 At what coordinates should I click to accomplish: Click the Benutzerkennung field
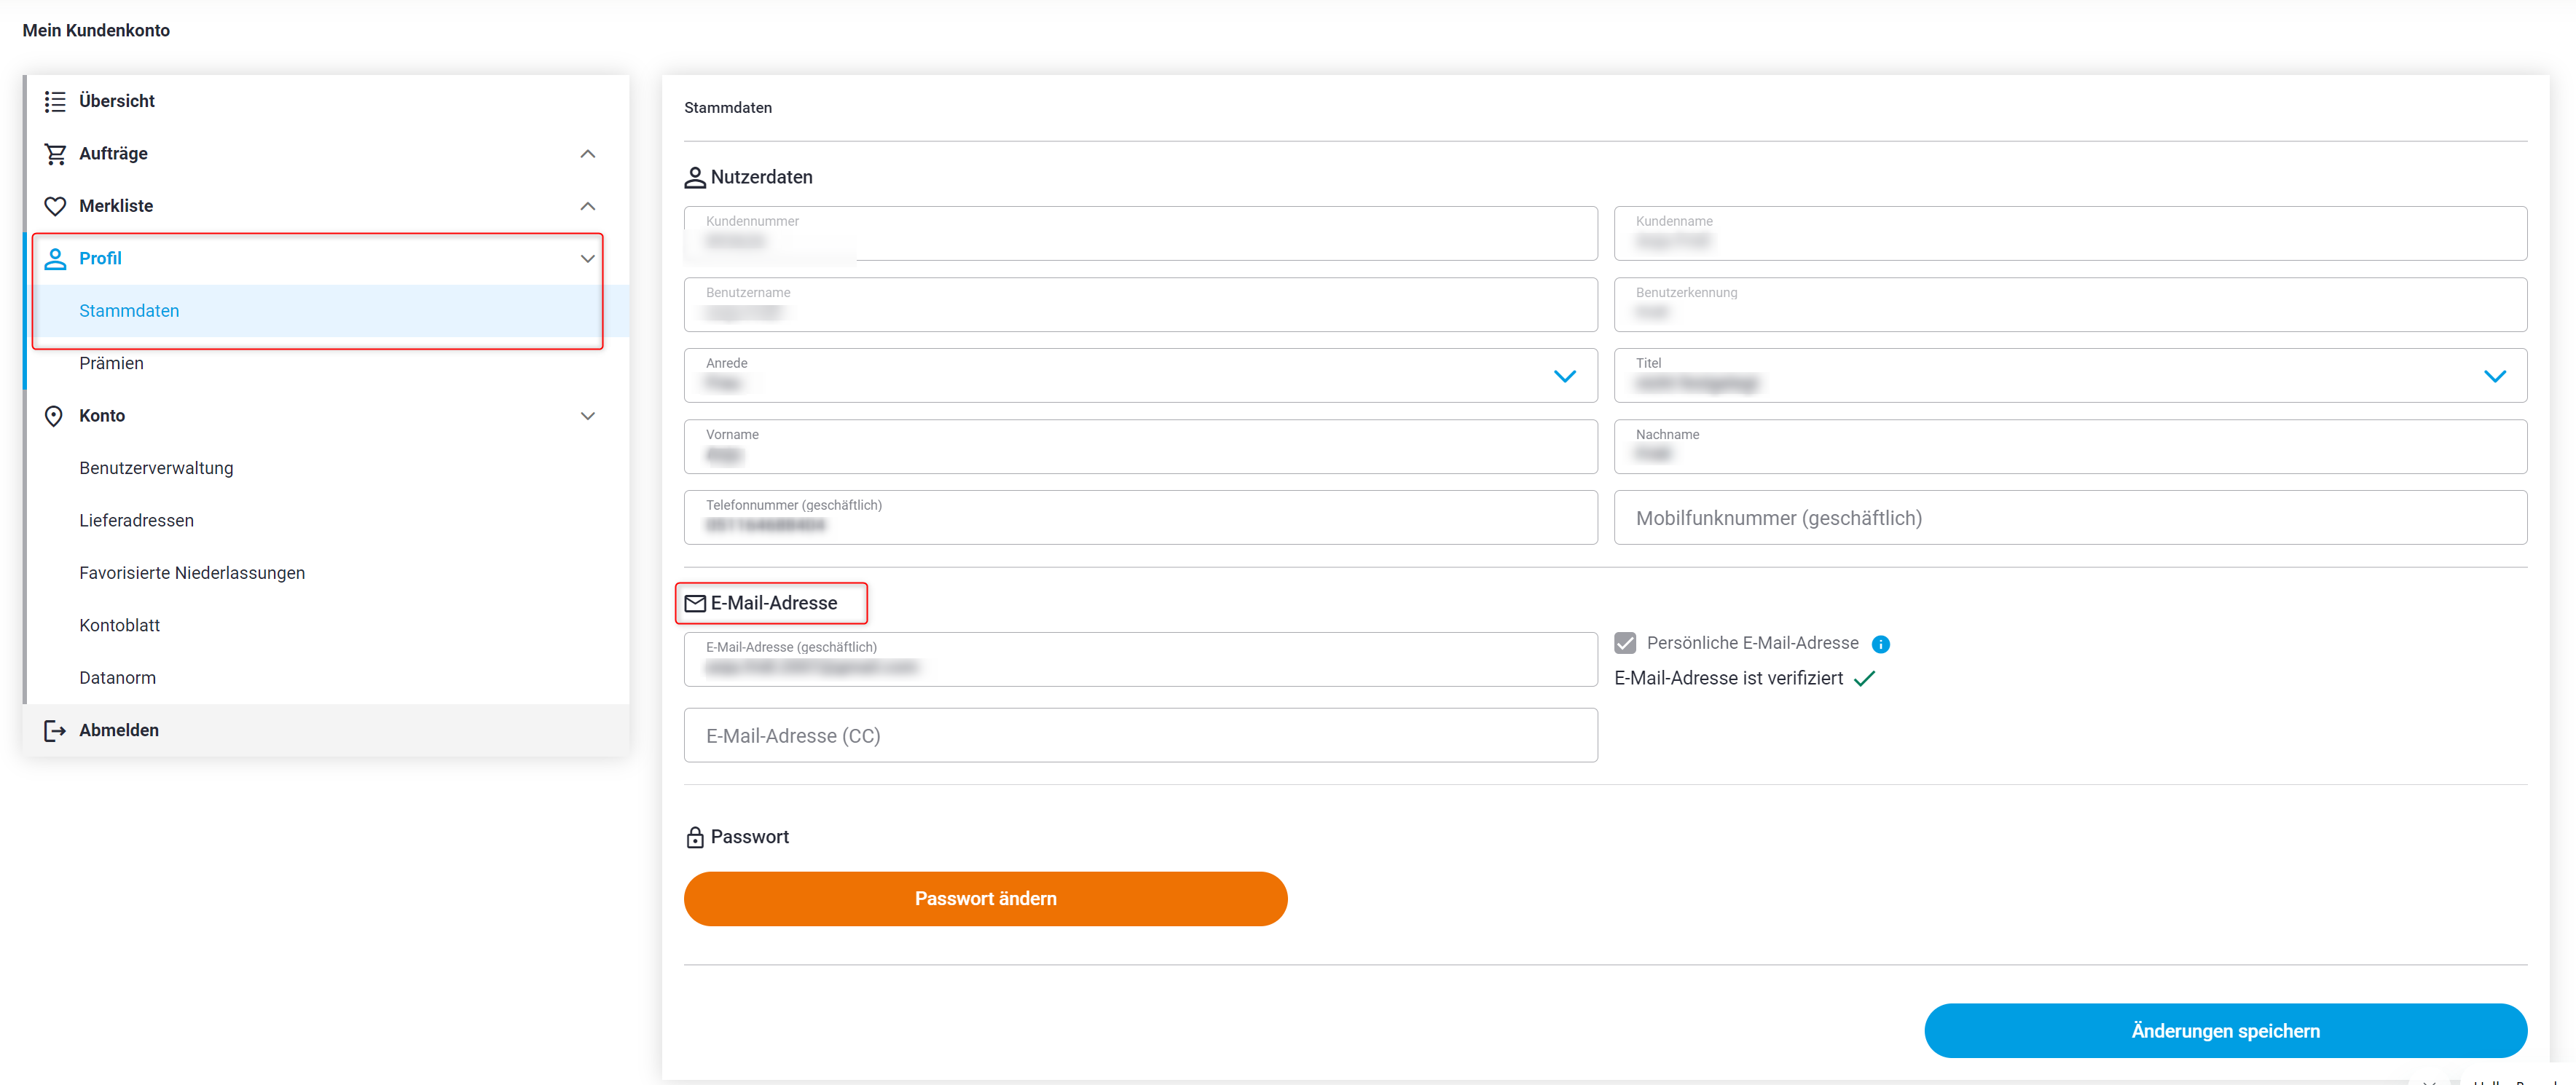(x=2070, y=305)
